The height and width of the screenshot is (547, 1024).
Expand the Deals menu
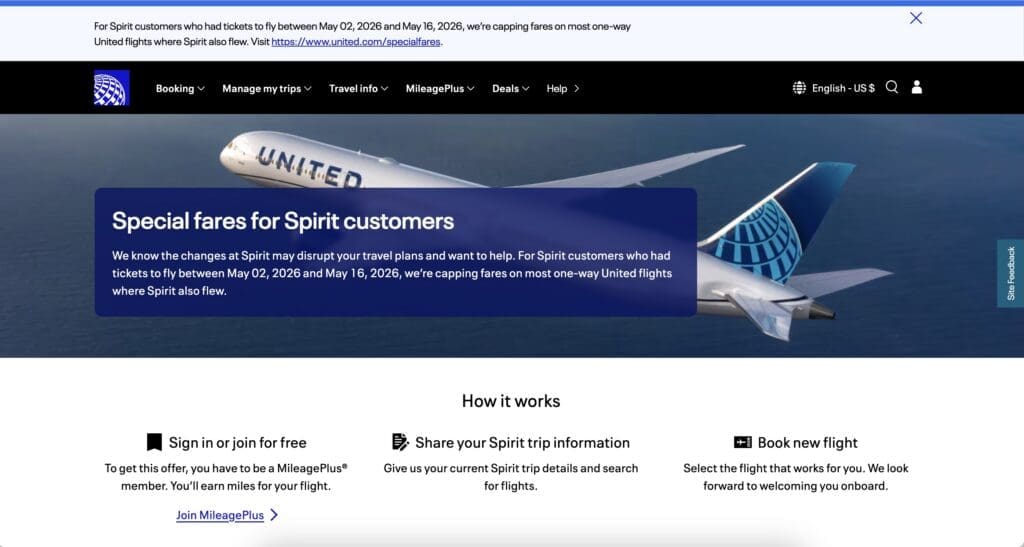click(511, 89)
